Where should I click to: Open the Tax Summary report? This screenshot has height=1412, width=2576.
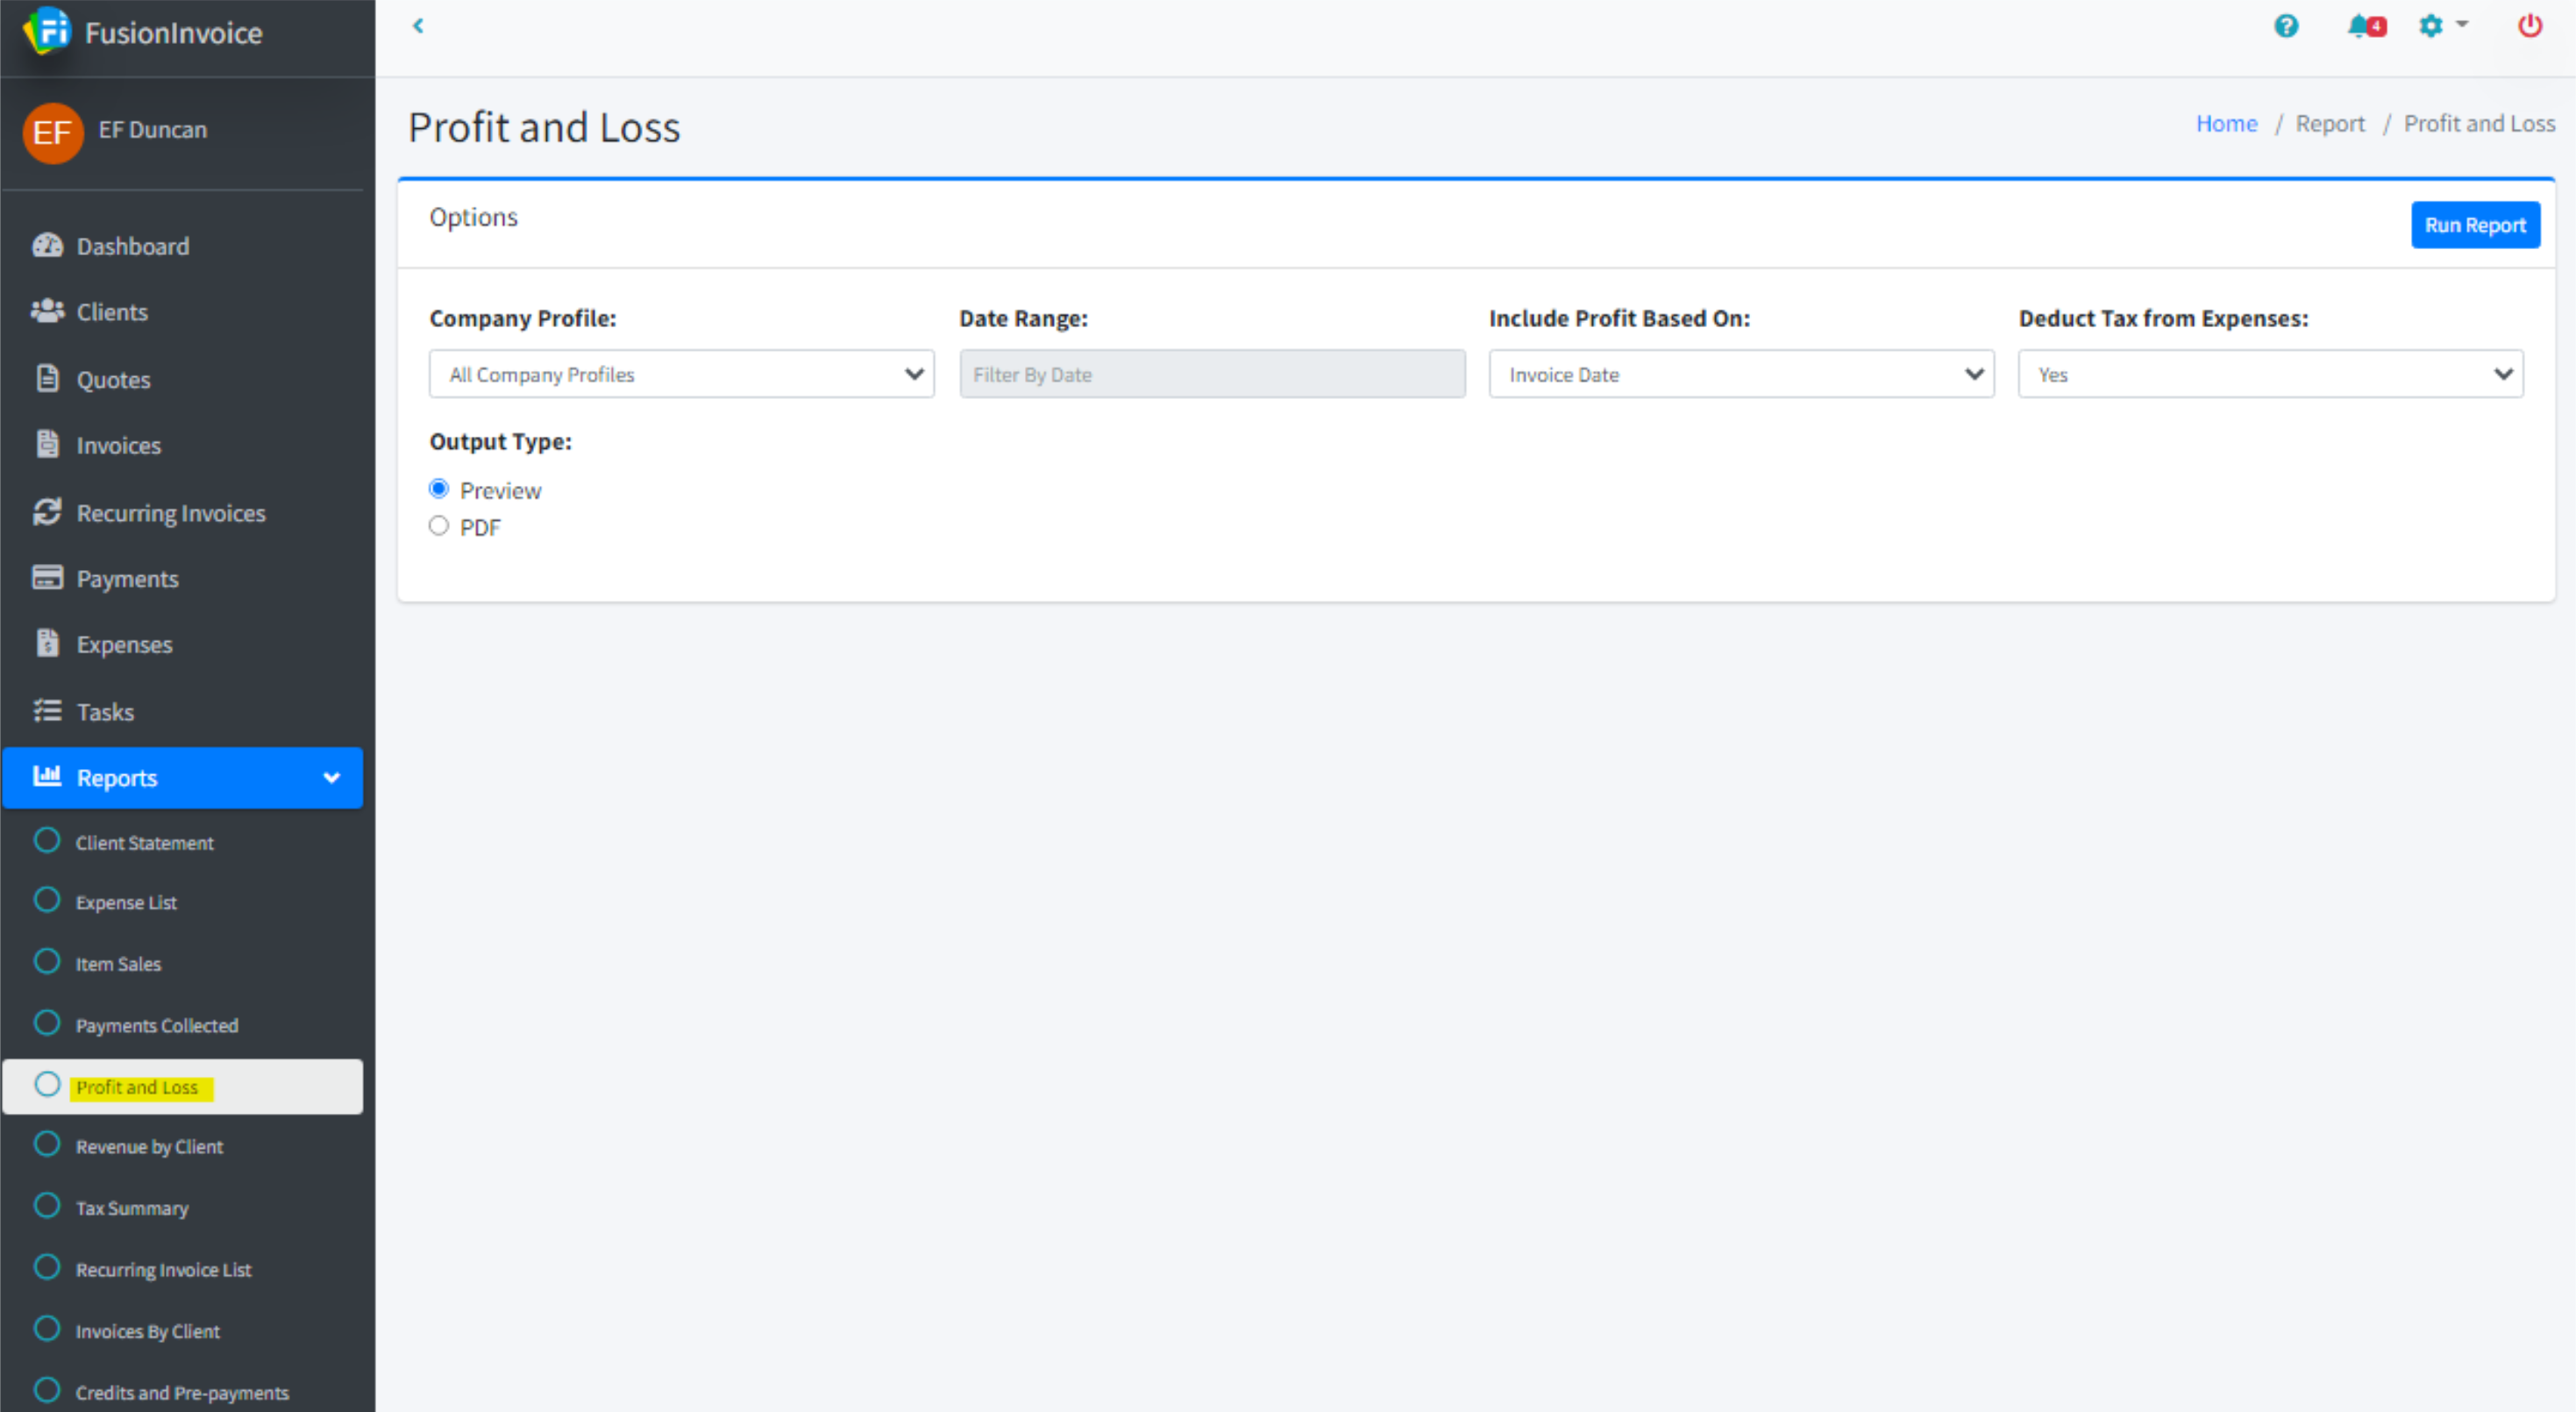(132, 1208)
